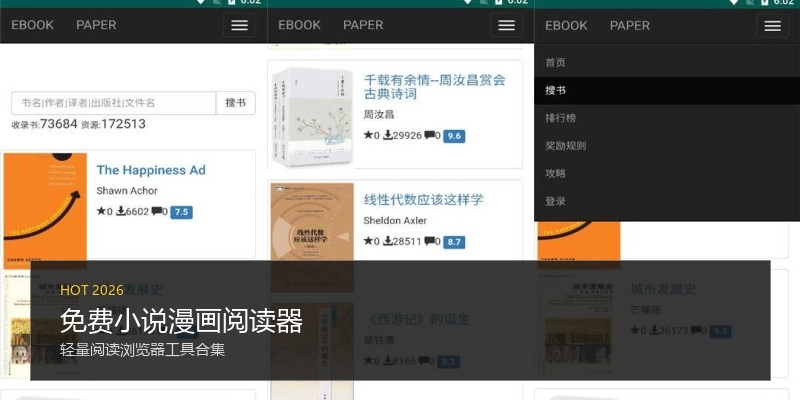The width and height of the screenshot is (800, 400).
Task: Click star icon in Happiness Ad row
Action: (102, 211)
